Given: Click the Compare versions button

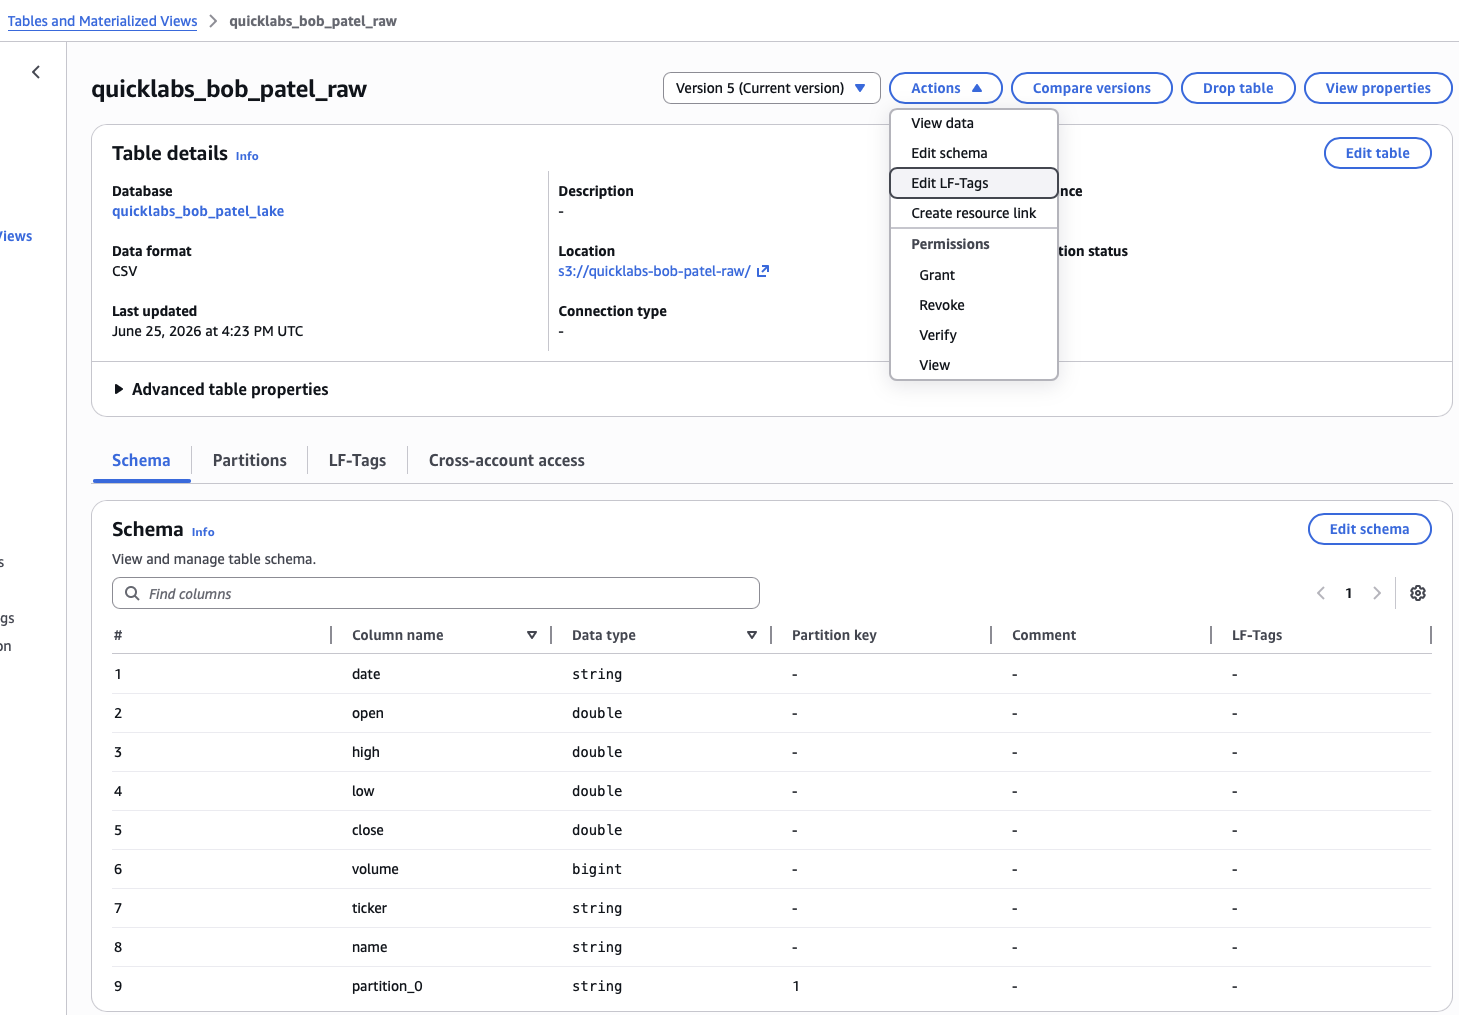Looking at the screenshot, I should click(x=1091, y=88).
